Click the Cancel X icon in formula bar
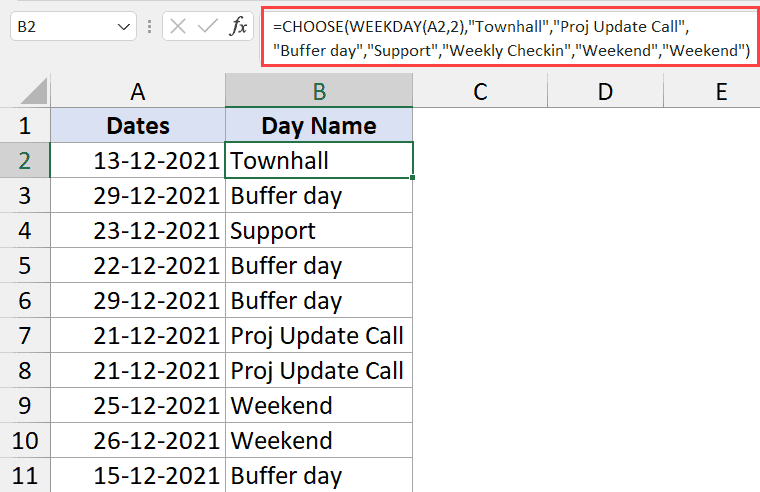This screenshot has width=760, height=492. (x=178, y=27)
